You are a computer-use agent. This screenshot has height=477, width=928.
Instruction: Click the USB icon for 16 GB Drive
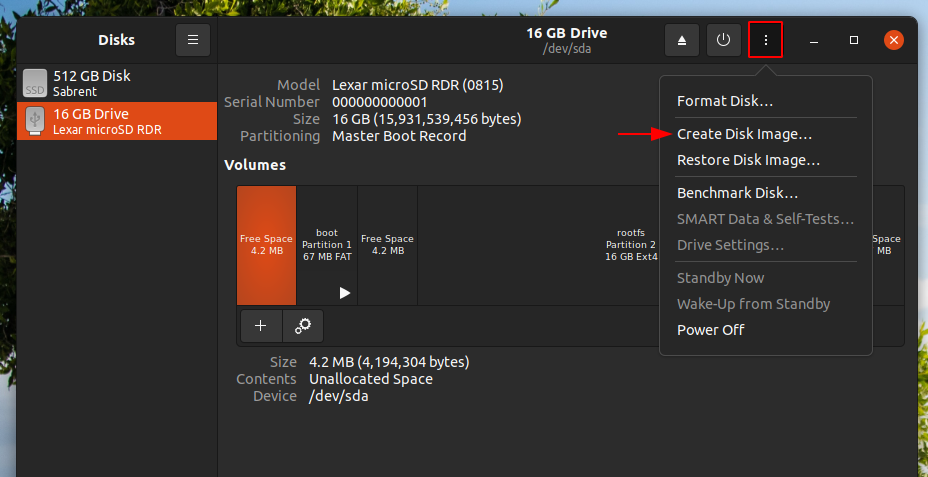pyautogui.click(x=34, y=121)
